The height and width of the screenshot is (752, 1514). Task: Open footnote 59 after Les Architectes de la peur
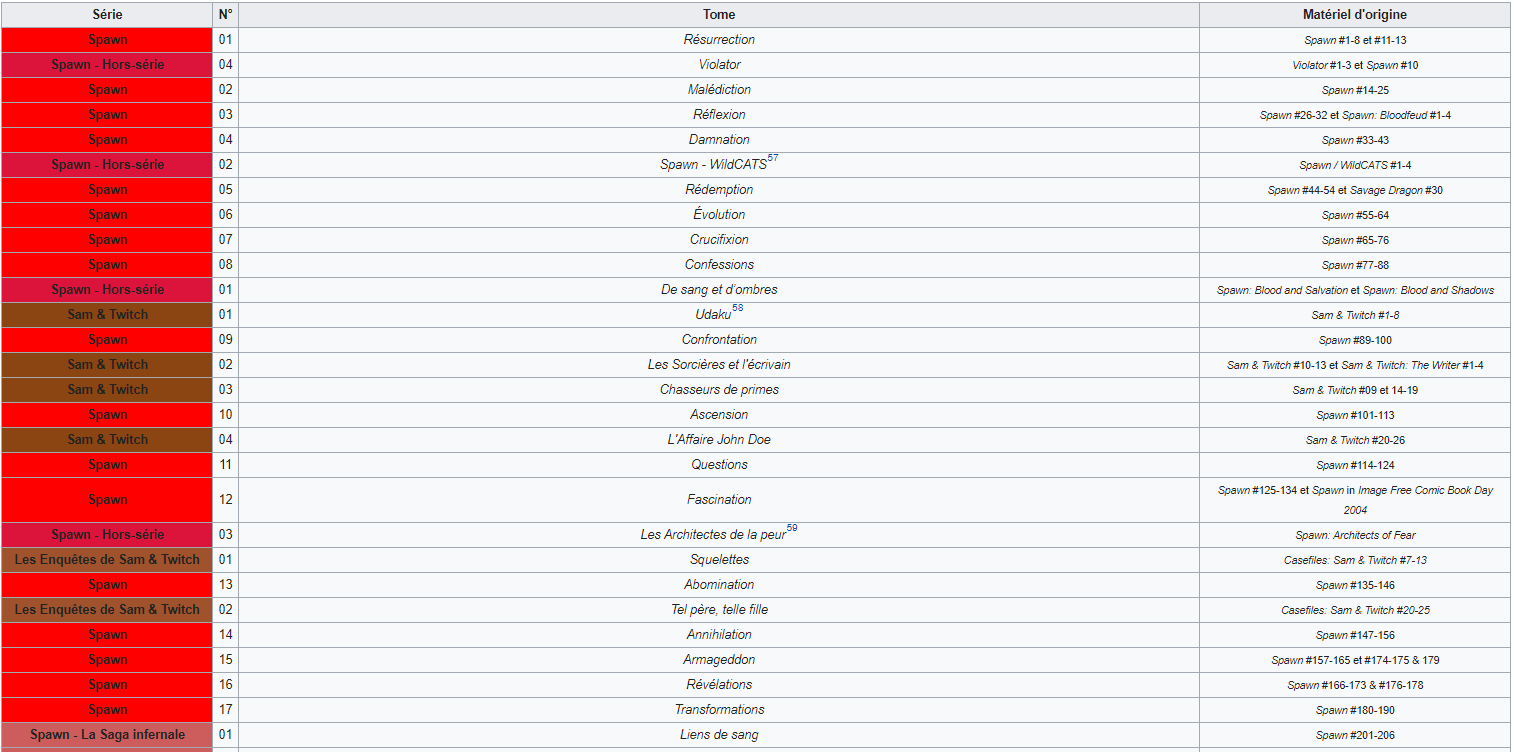pos(792,529)
